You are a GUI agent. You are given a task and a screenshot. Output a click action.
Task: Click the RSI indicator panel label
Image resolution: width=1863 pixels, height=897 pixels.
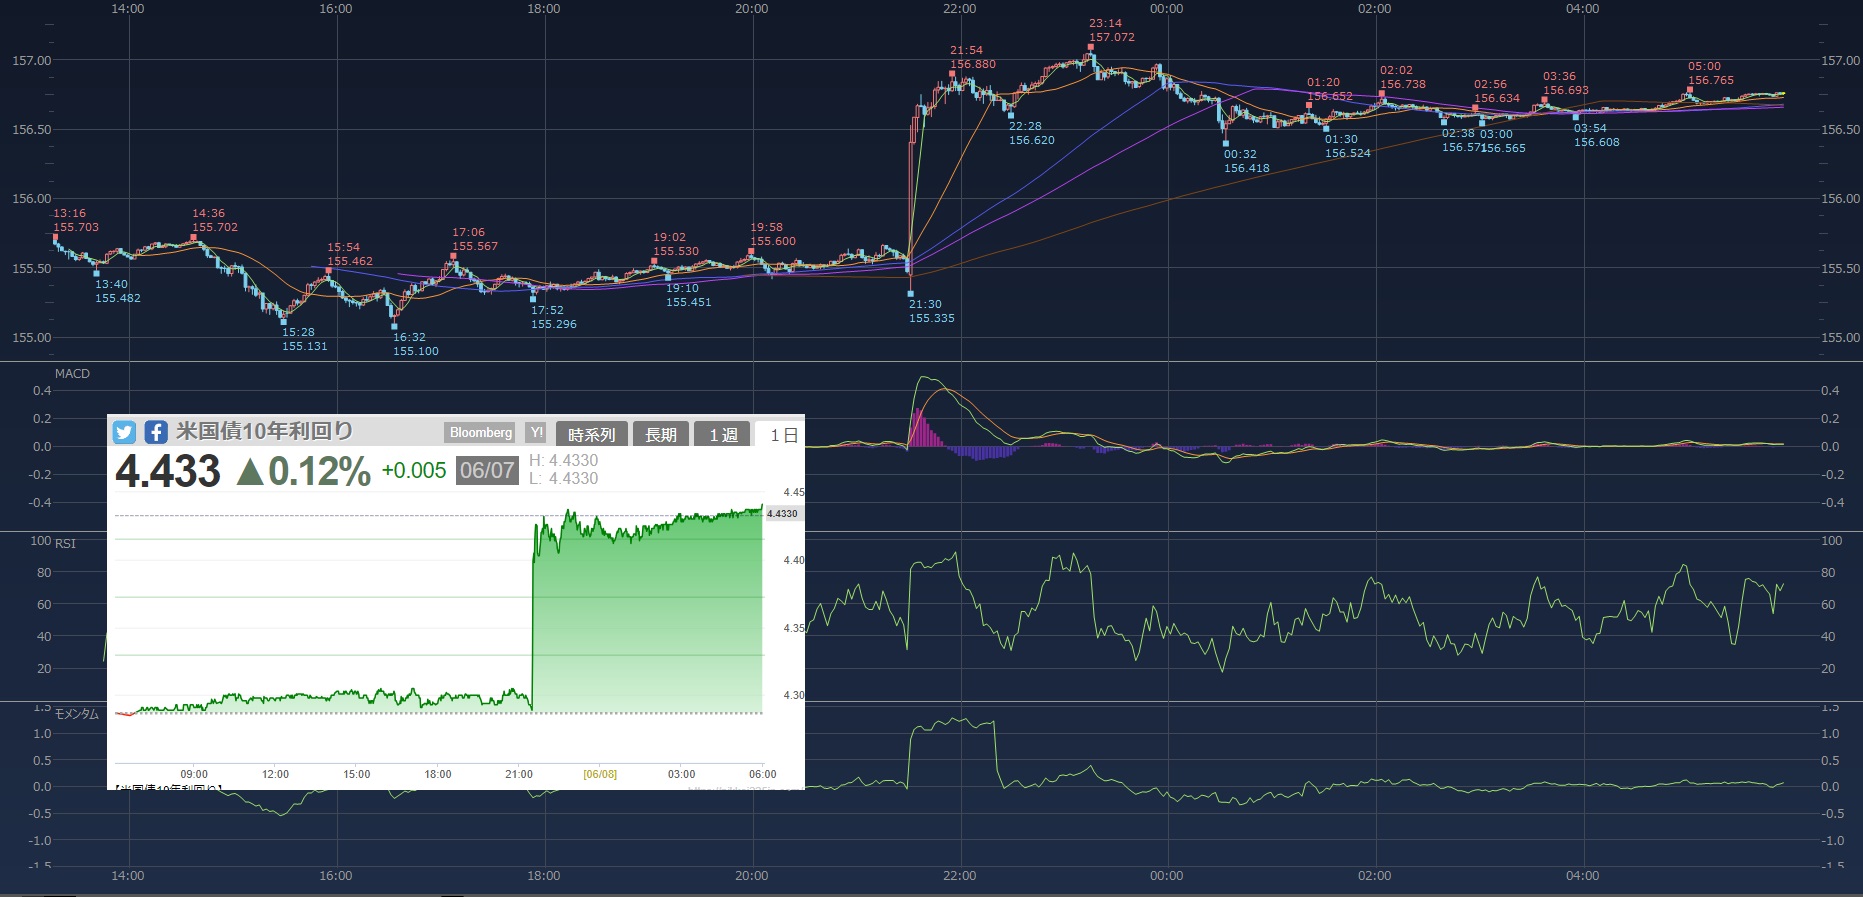[65, 544]
